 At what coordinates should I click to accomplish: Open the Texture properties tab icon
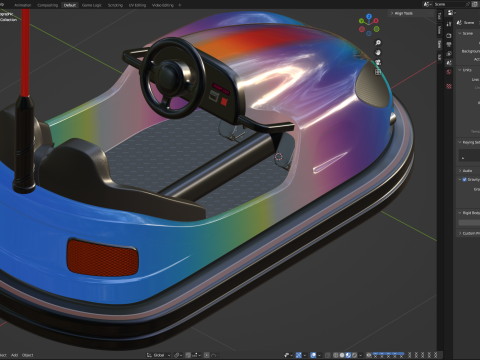click(449, 86)
